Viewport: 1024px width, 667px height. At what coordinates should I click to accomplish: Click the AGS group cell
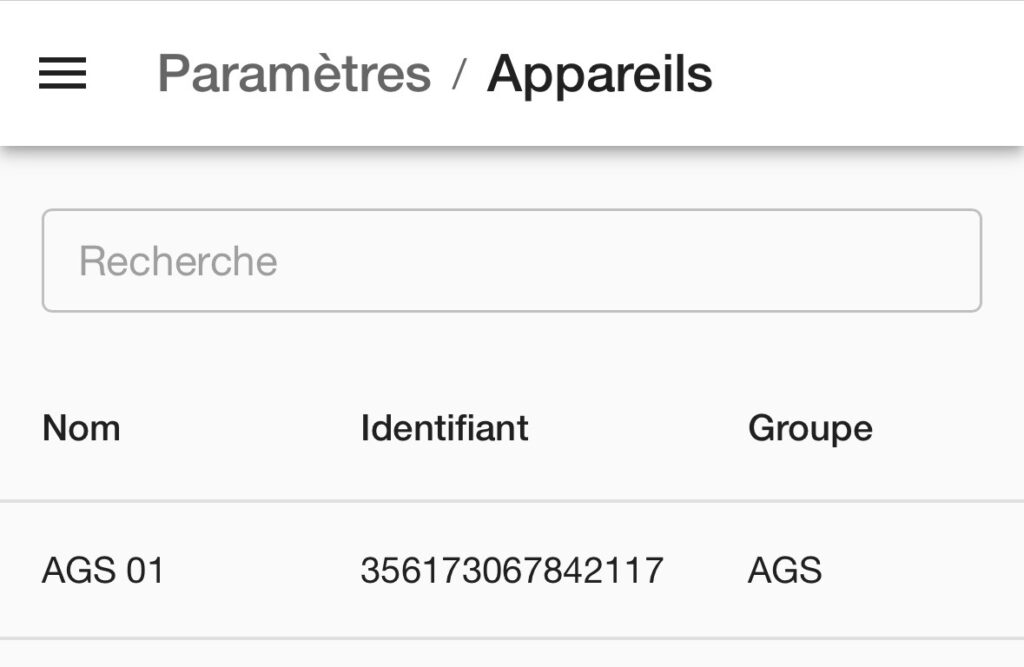click(784, 570)
